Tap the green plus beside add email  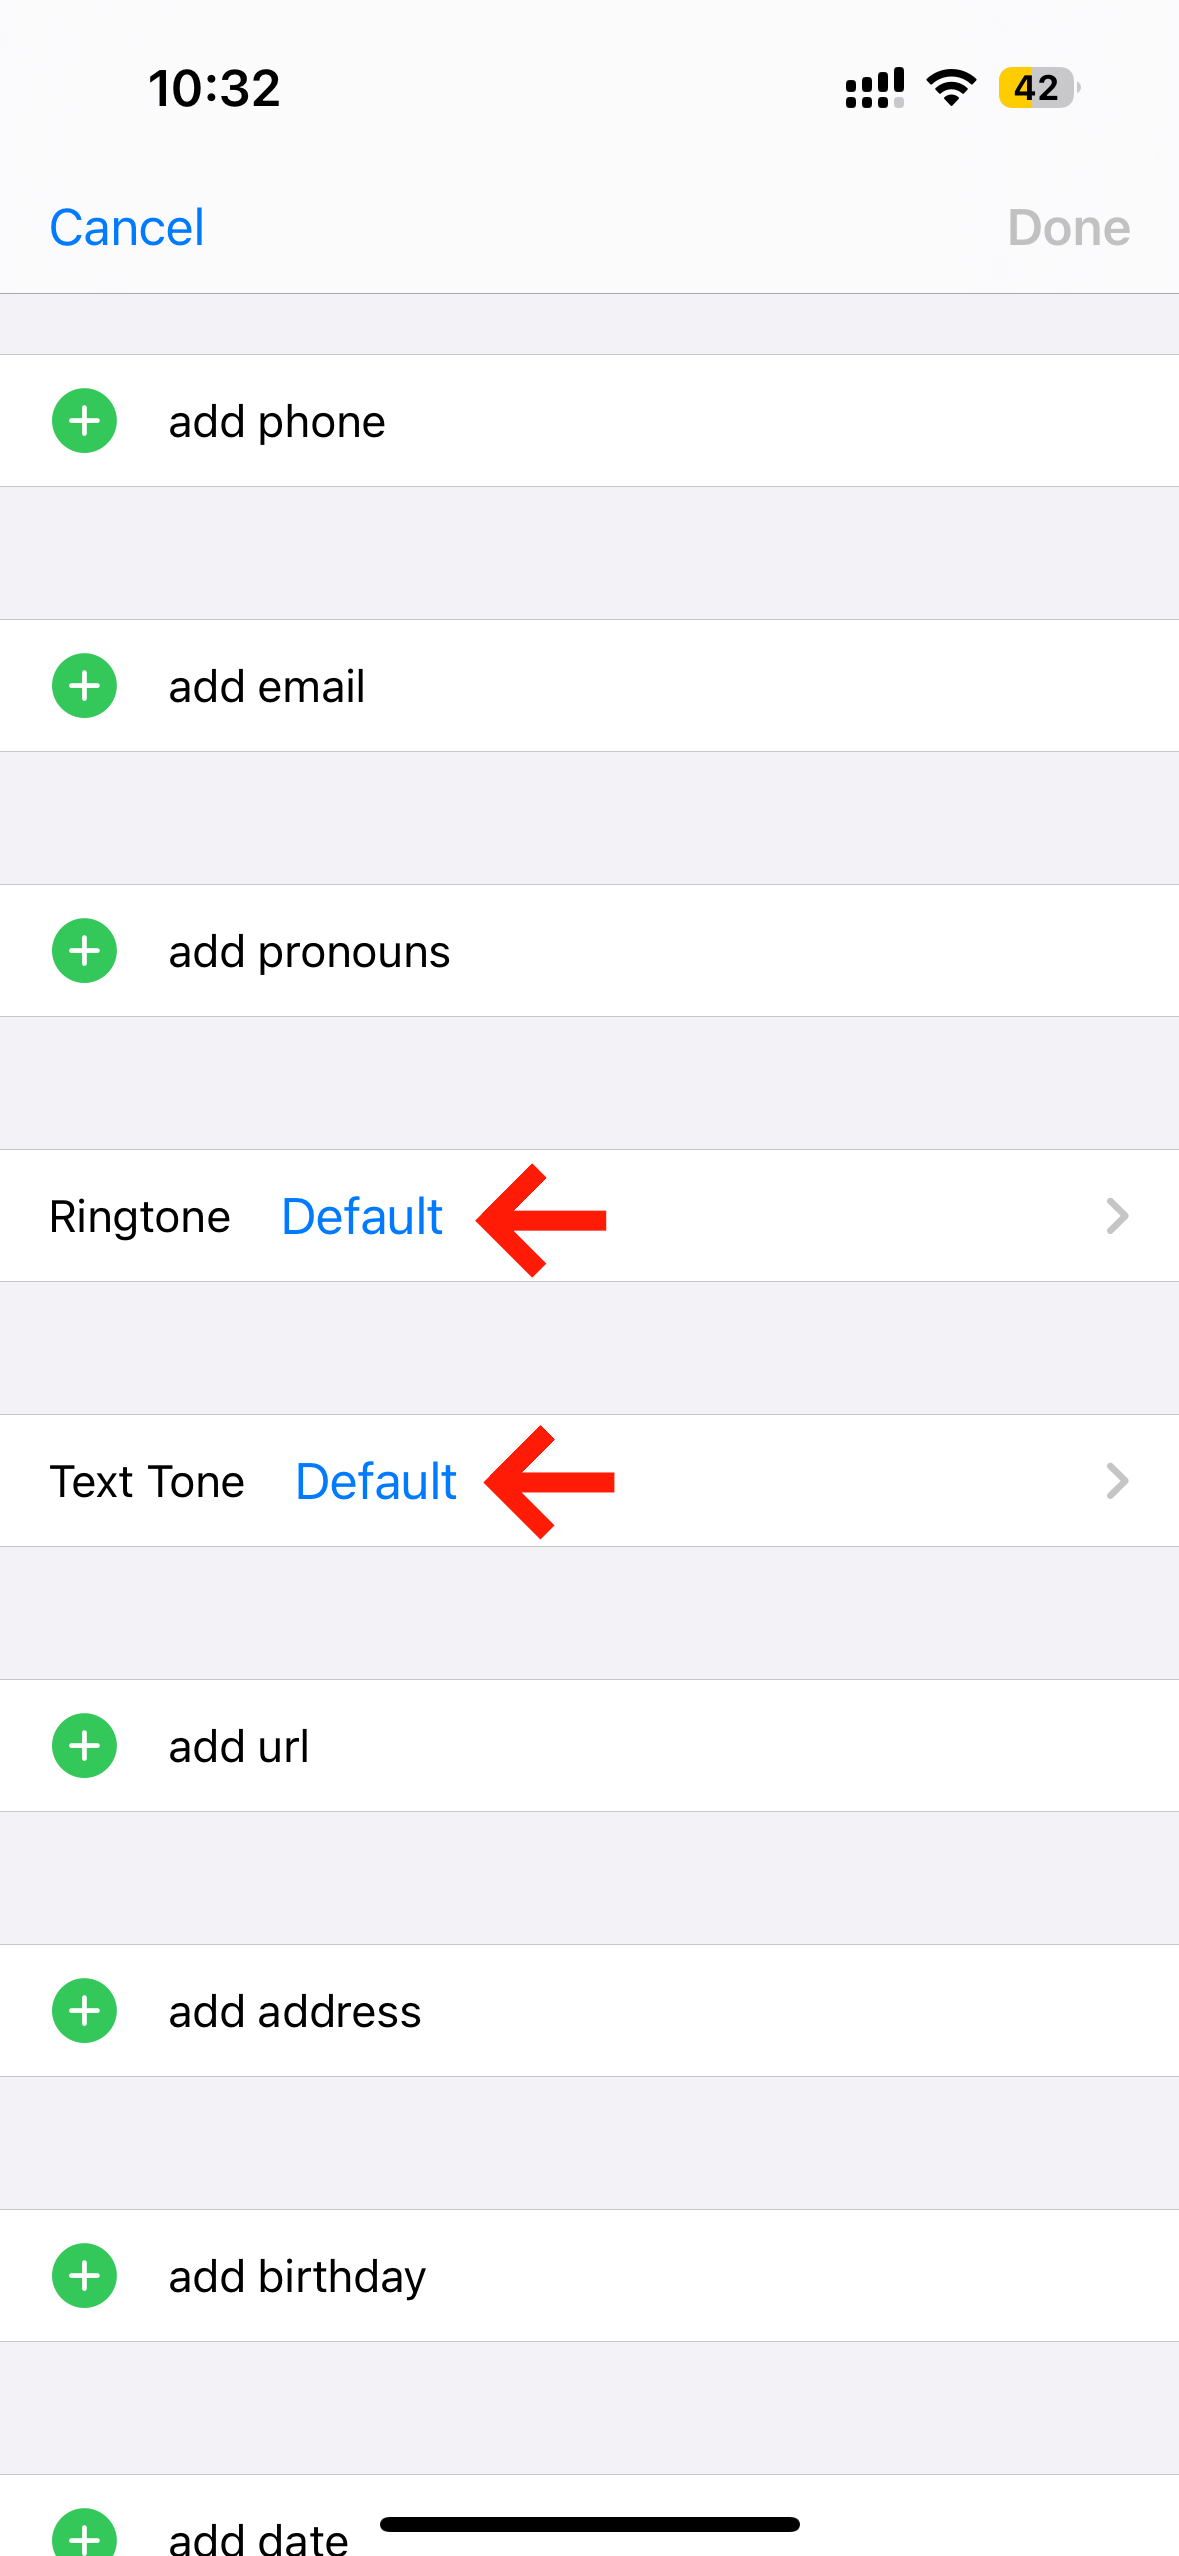click(x=84, y=686)
